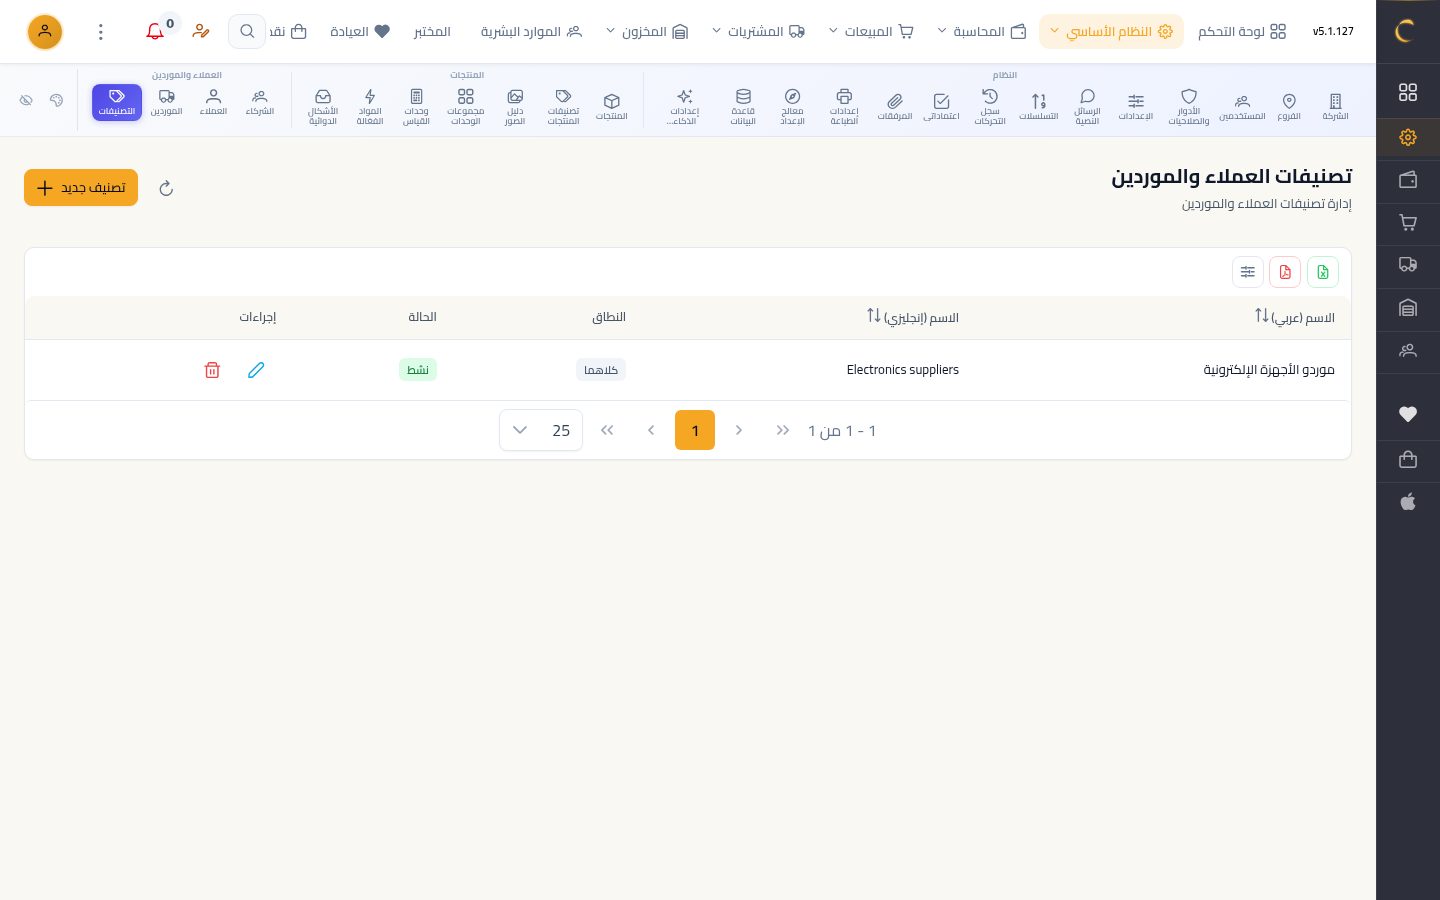The image size is (1440, 900).
Task: Open Text Messages (الرسائل النصية) ribbon item
Action: coord(1087,106)
